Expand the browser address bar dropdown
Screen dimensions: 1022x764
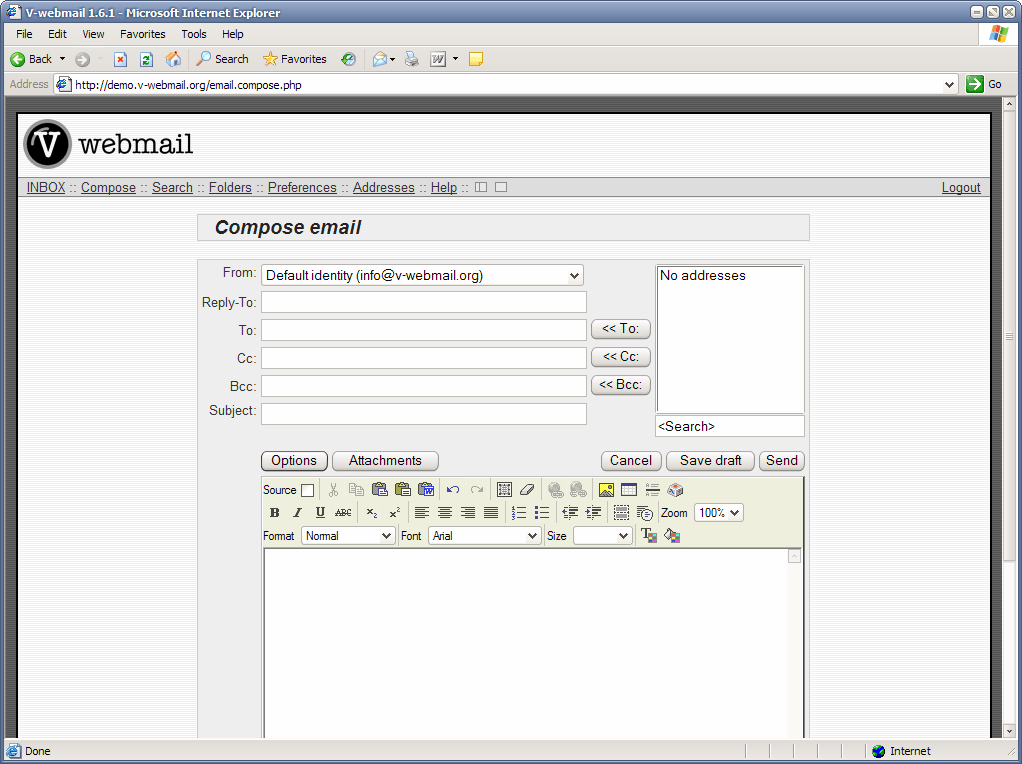click(x=949, y=85)
